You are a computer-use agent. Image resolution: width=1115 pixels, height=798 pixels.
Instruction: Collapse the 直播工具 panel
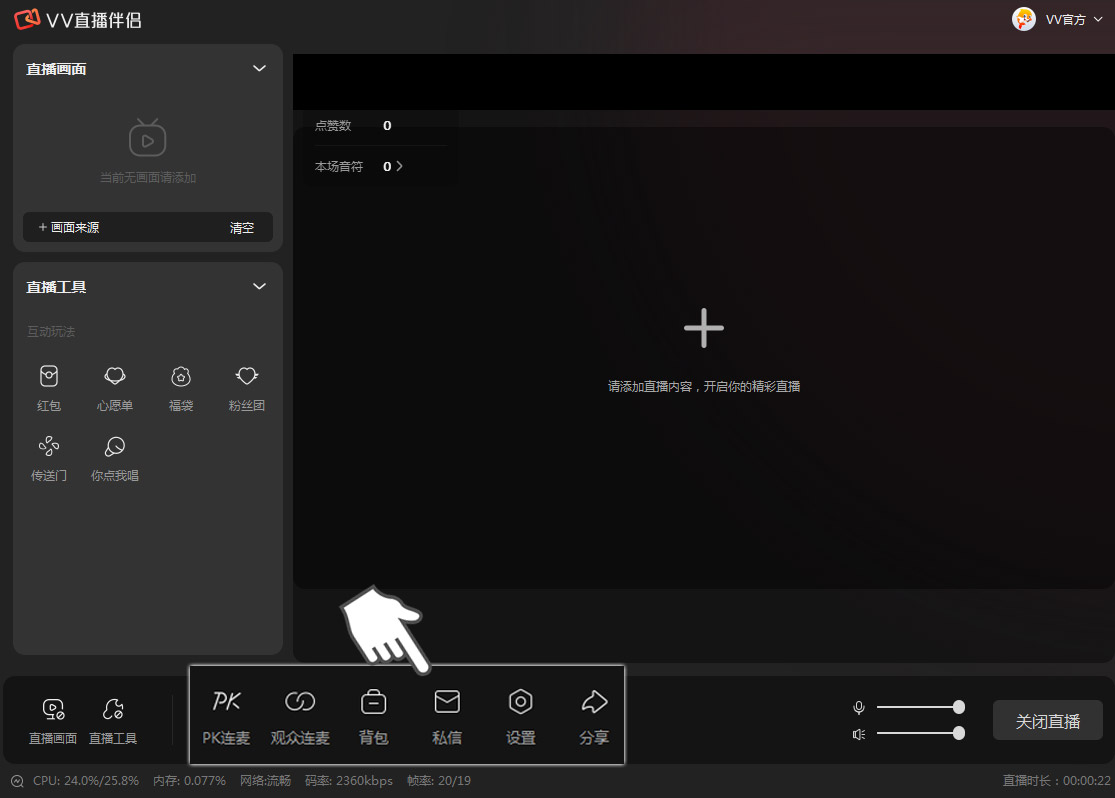[x=260, y=287]
